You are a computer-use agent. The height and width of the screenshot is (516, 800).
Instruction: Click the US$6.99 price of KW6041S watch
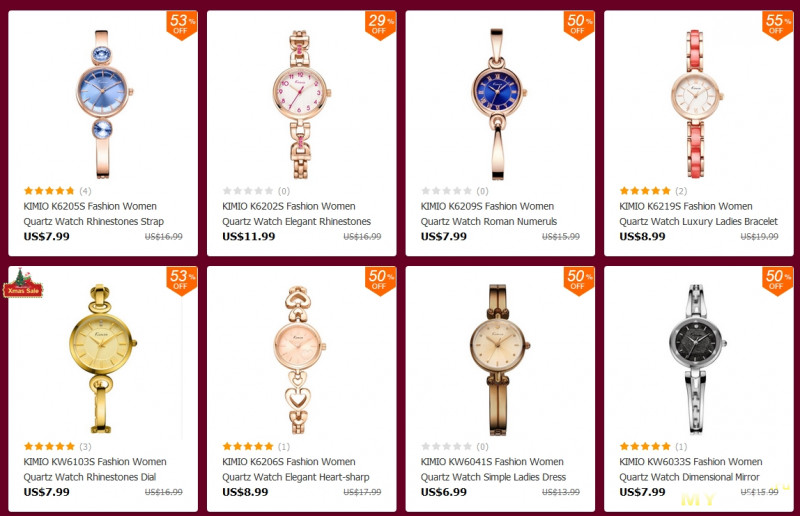coord(443,492)
